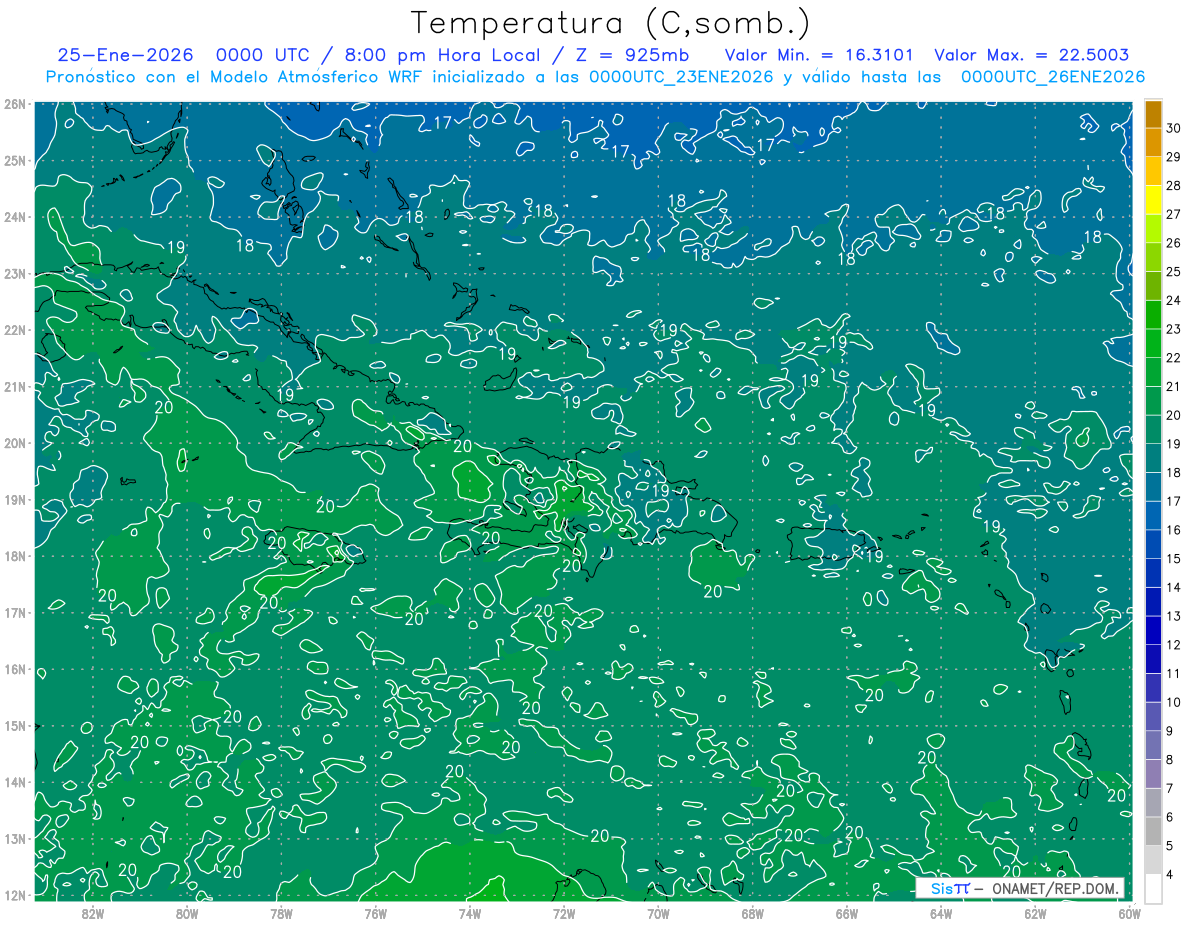The height and width of the screenshot is (927, 1200).
Task: Click the "0000 UTC" time in subtitle
Action: (x=263, y=56)
